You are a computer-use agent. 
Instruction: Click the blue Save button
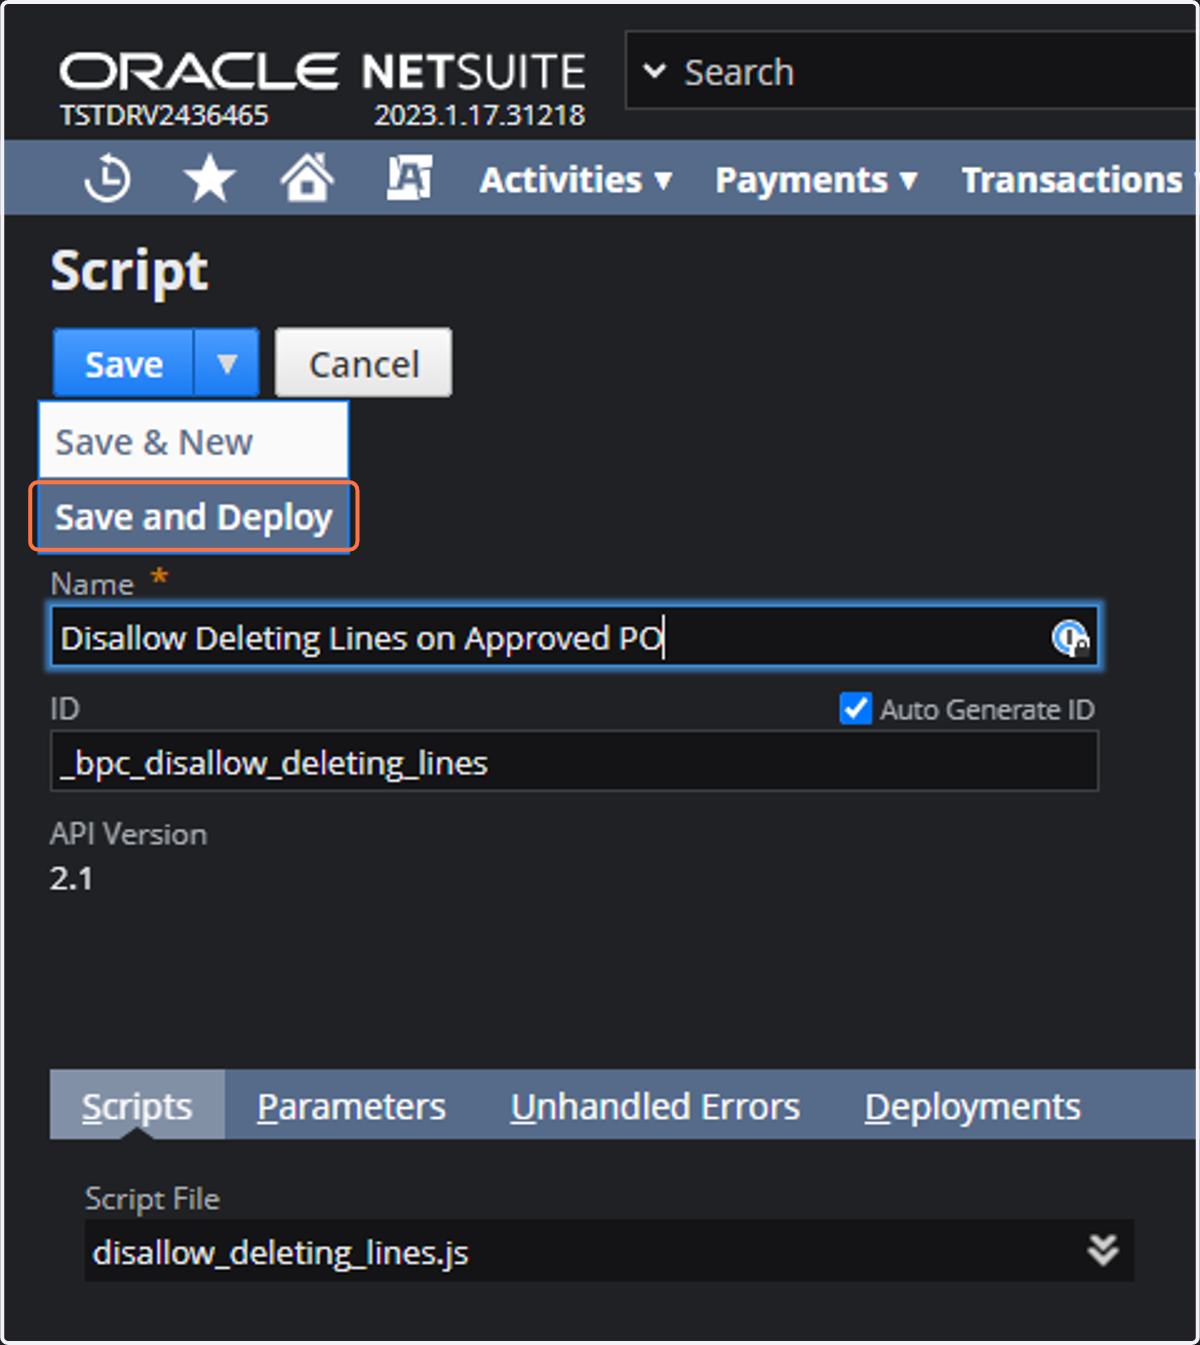click(x=123, y=363)
